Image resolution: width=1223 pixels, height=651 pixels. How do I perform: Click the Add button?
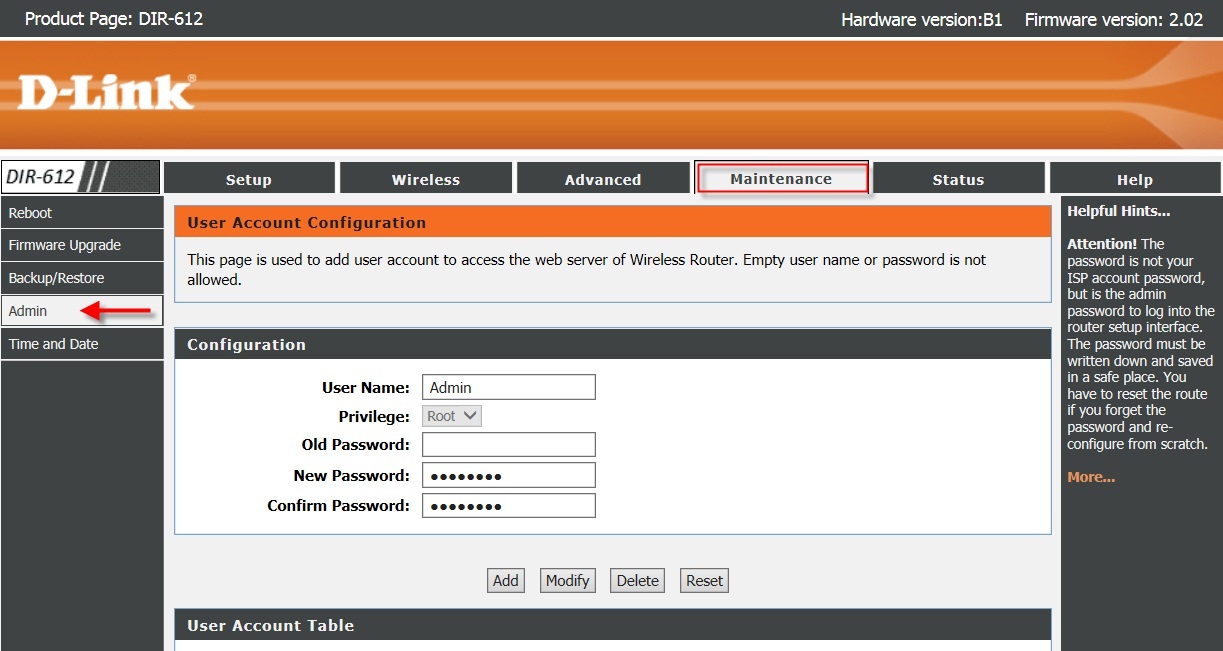pyautogui.click(x=506, y=580)
